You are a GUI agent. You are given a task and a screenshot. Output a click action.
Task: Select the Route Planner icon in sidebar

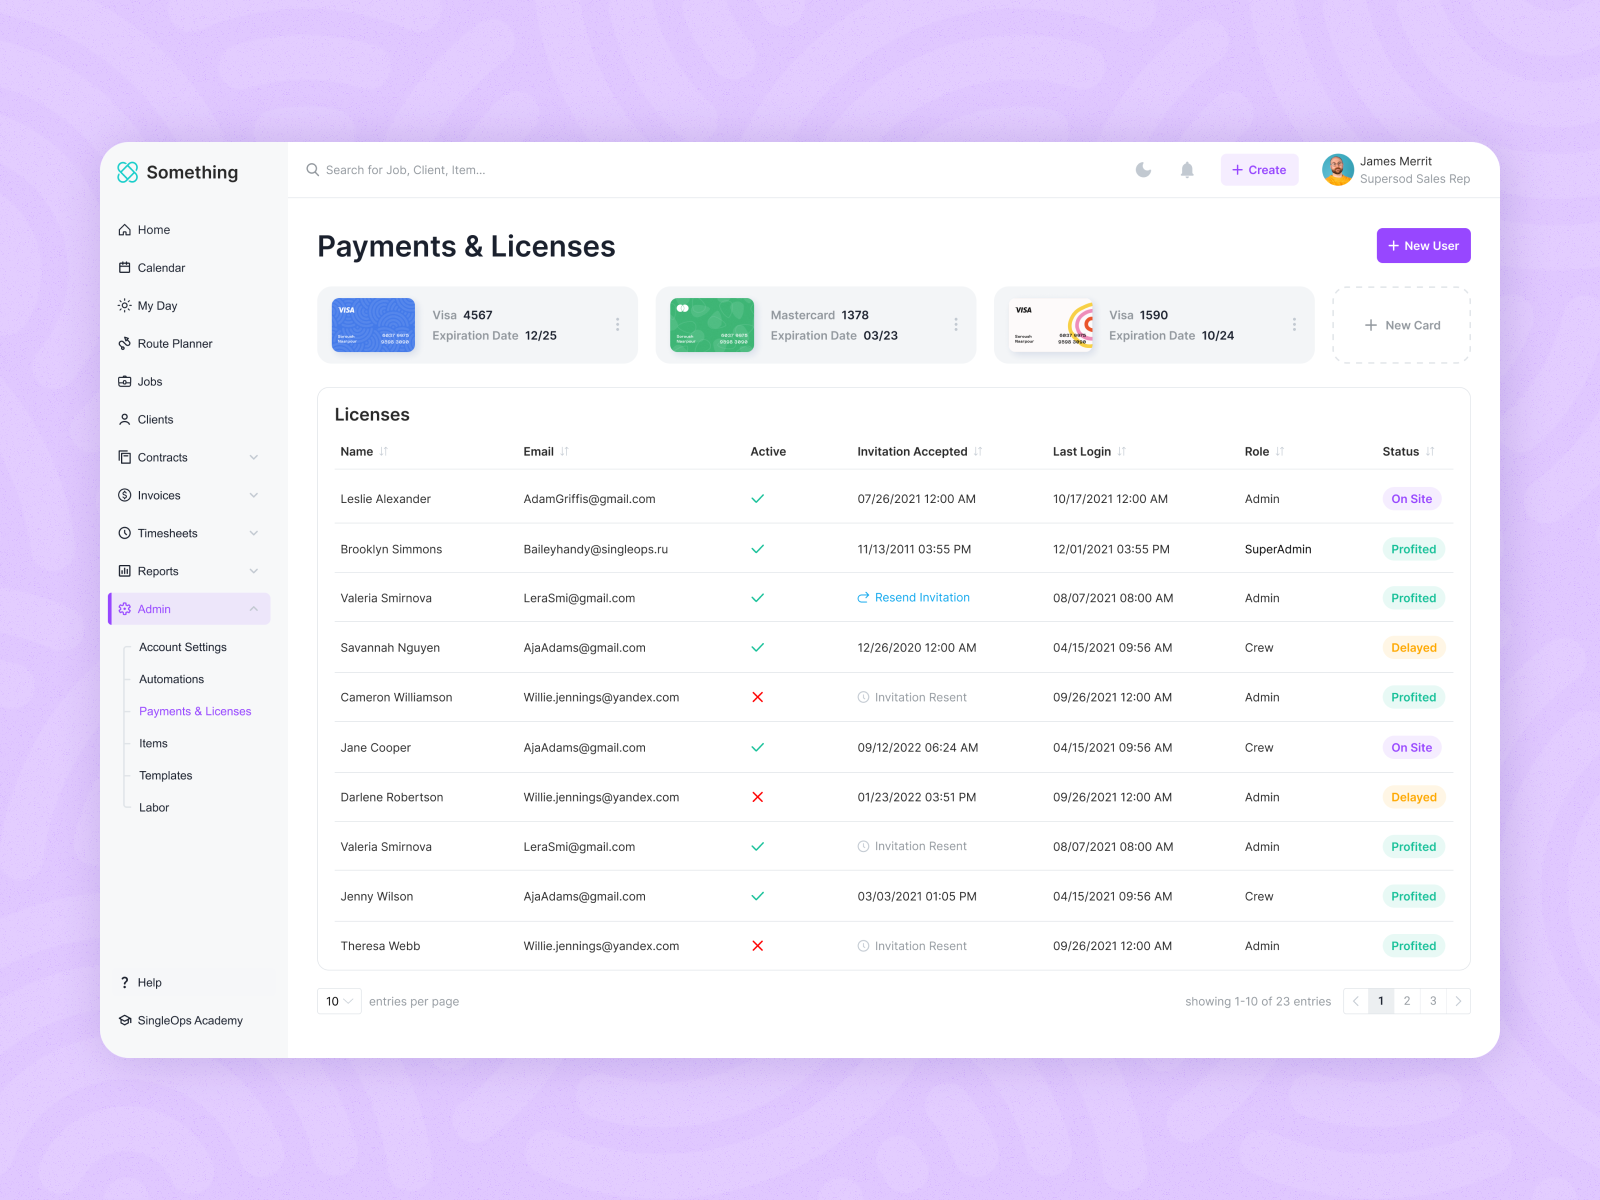(x=124, y=343)
